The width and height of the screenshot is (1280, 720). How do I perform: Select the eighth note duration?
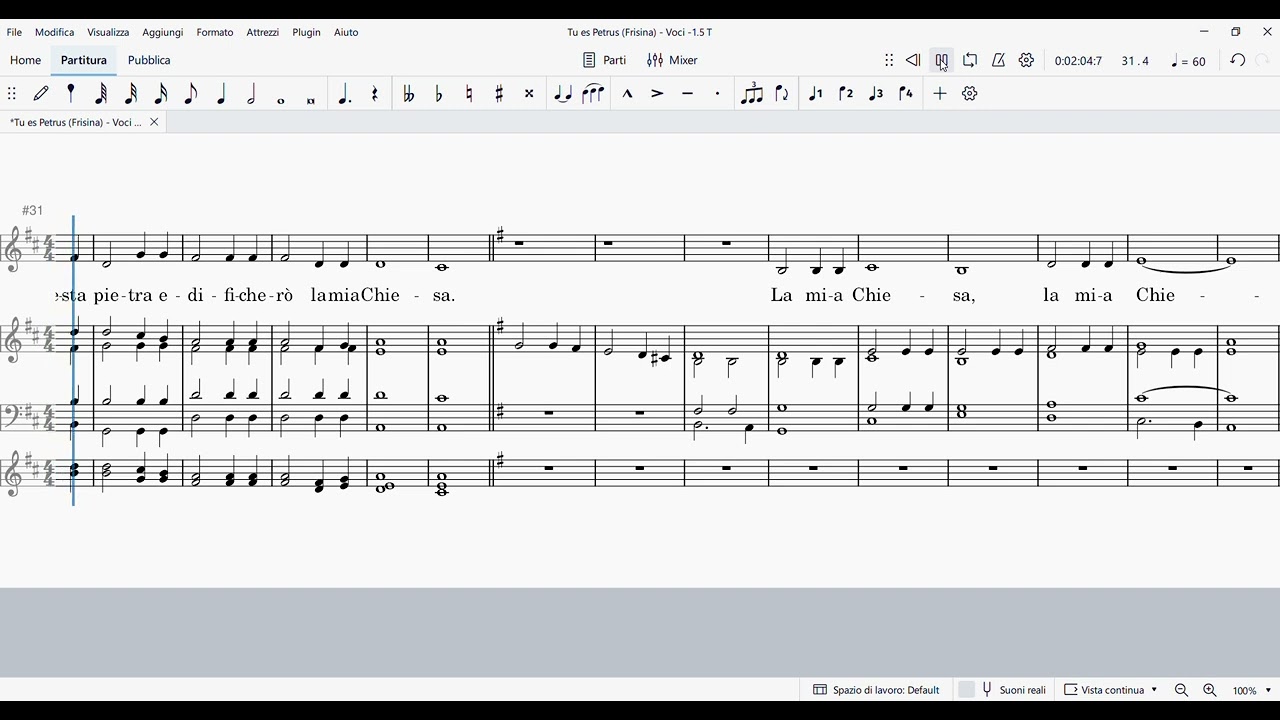click(x=191, y=94)
